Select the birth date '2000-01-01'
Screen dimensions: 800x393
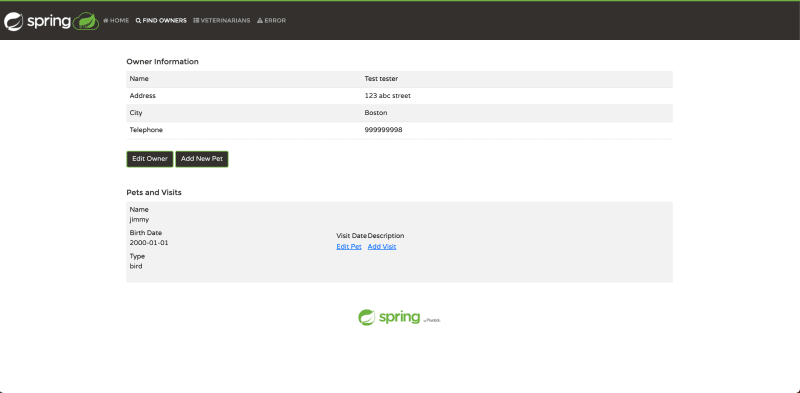tap(148, 243)
